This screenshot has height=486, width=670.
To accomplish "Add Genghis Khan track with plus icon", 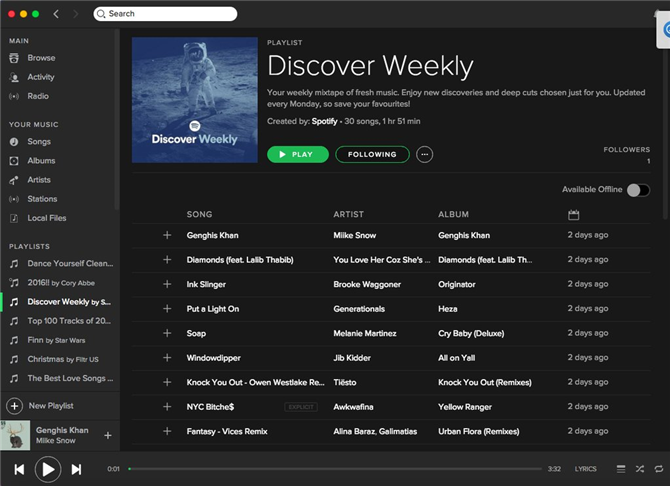I will [x=167, y=235].
